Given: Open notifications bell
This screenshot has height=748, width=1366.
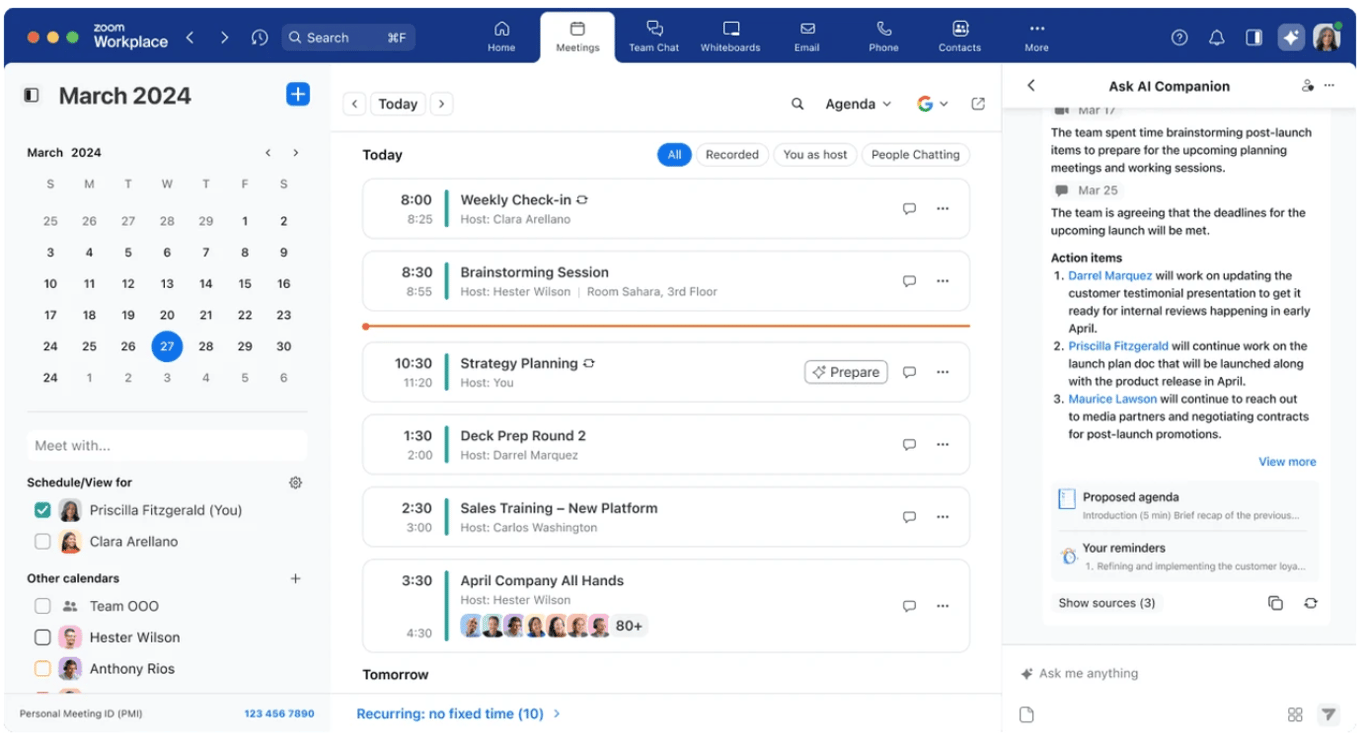Looking at the screenshot, I should tap(1217, 38).
